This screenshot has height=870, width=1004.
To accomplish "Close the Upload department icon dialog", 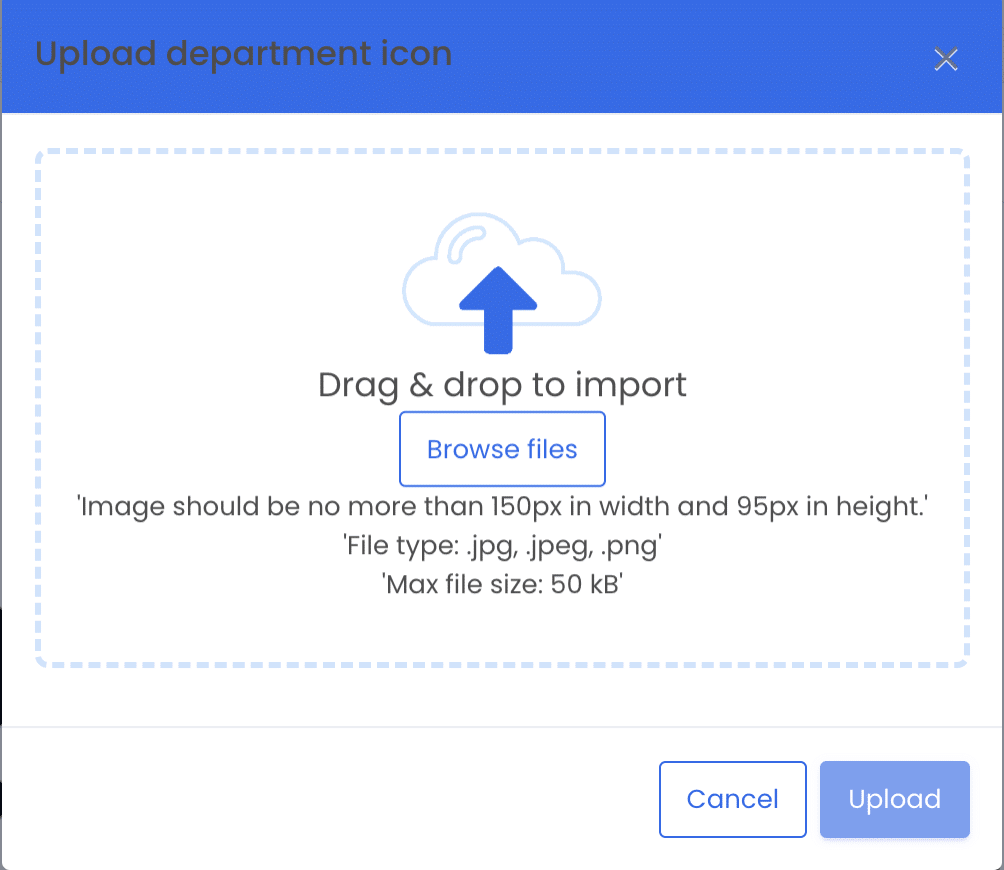I will 946,60.
